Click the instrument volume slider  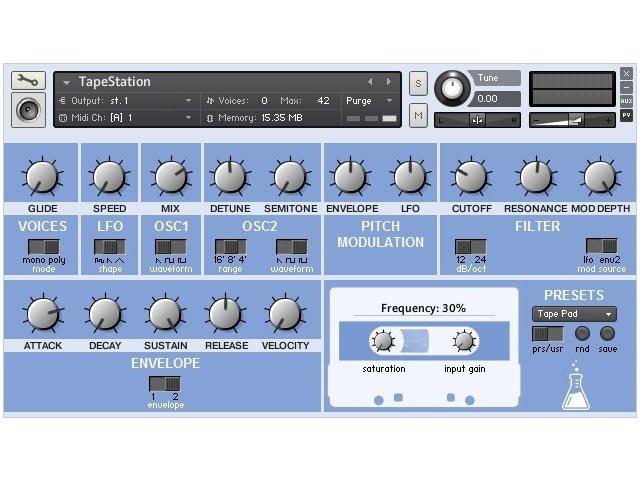[573, 120]
